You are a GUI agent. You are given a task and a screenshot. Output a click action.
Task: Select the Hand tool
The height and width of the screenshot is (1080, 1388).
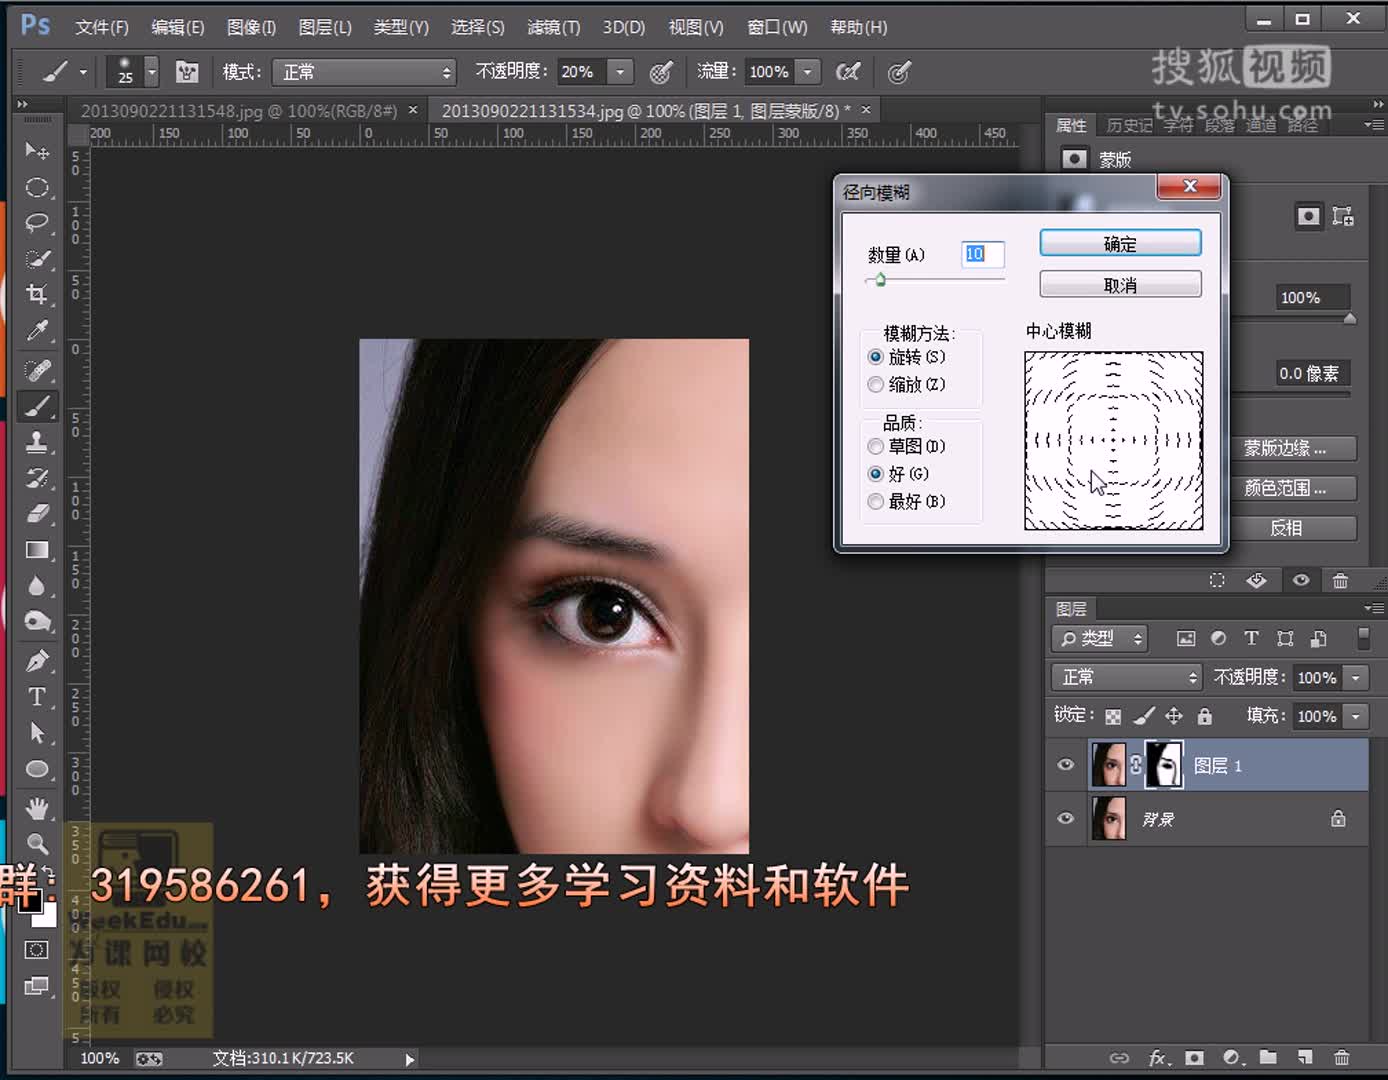(37, 808)
